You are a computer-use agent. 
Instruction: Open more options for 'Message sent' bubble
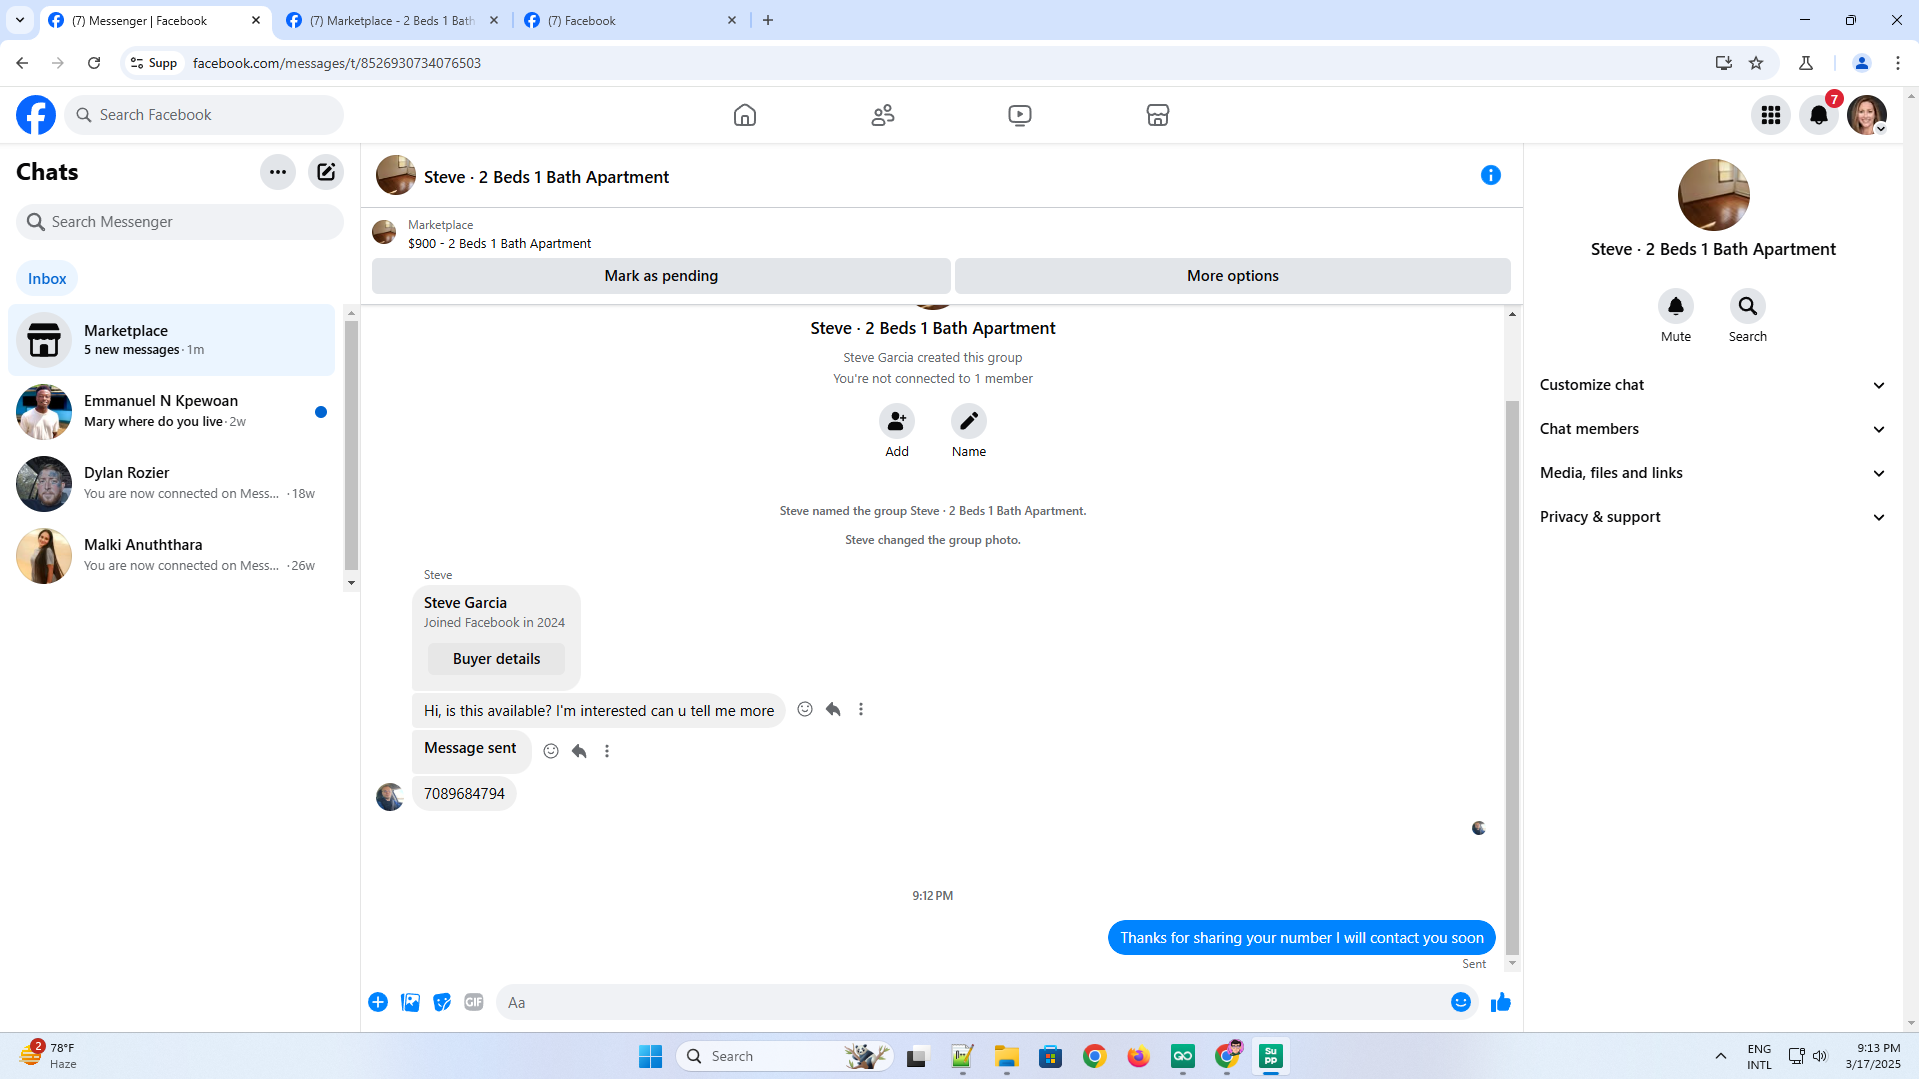607,751
